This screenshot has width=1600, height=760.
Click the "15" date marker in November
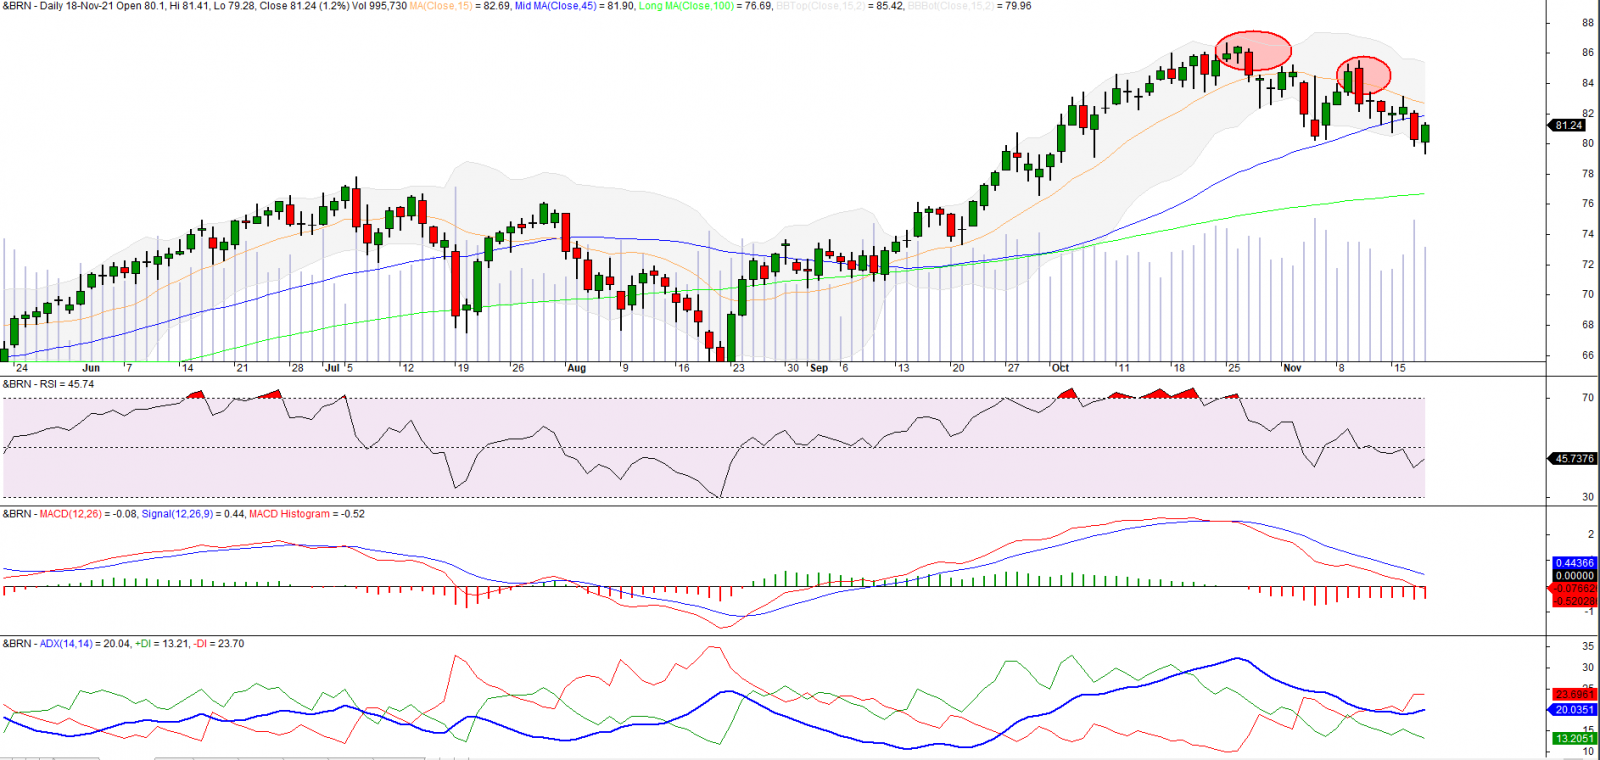[x=1400, y=368]
